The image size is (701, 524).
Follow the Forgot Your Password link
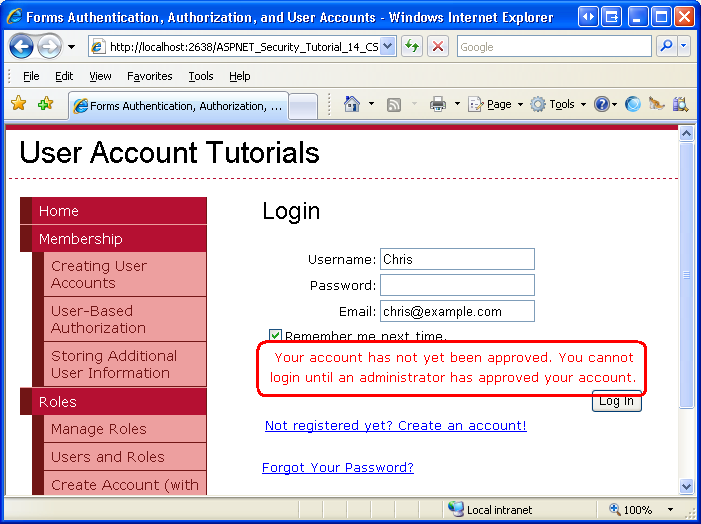tap(338, 468)
